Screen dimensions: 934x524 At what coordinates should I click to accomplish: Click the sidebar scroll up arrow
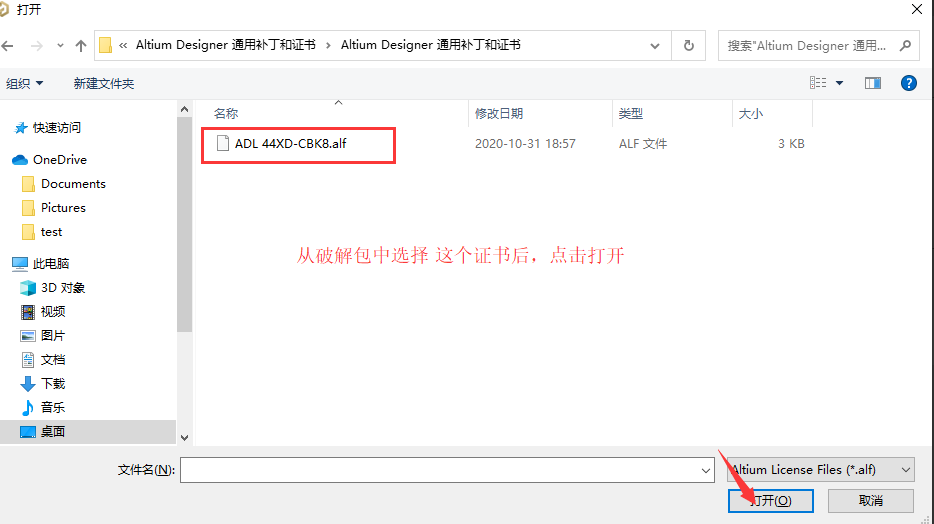pos(184,109)
